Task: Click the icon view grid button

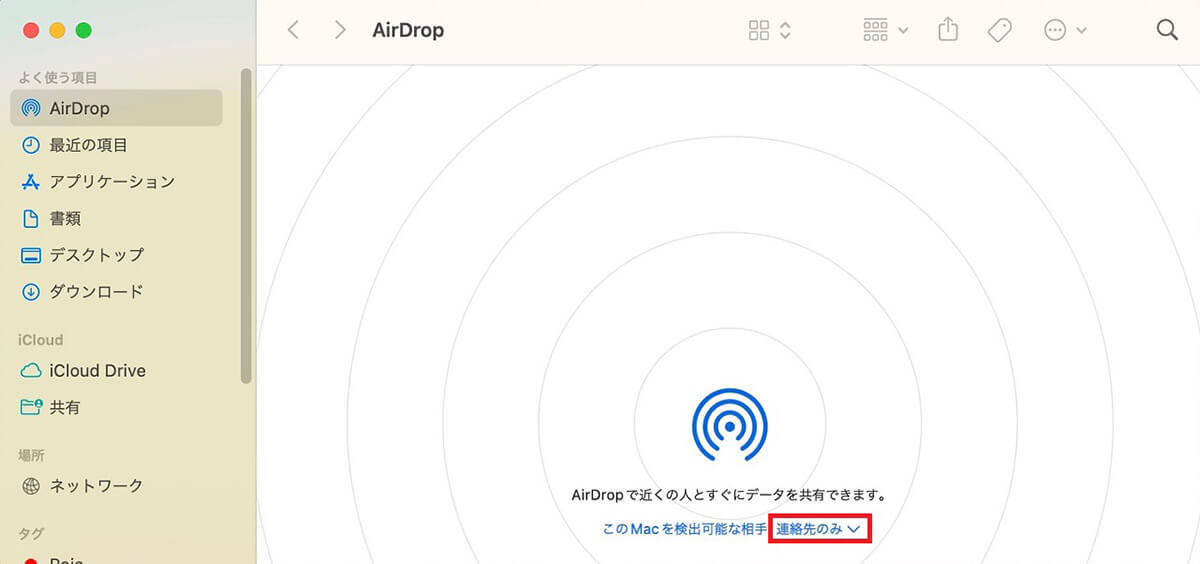Action: (759, 30)
